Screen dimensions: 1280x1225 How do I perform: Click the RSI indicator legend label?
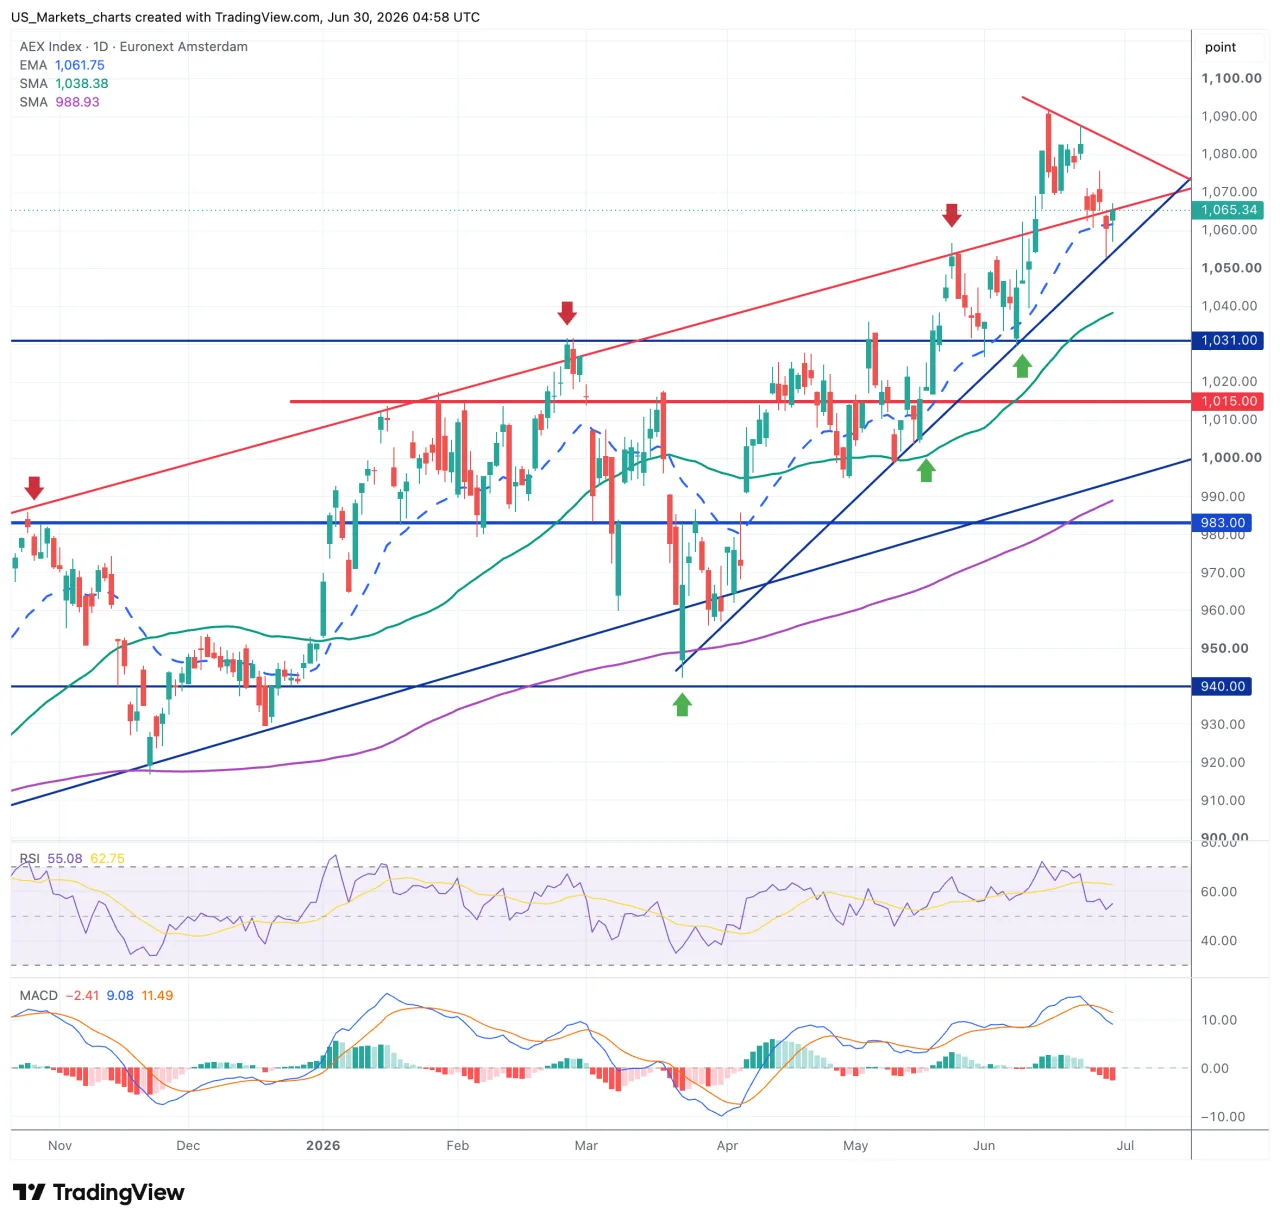[30, 859]
